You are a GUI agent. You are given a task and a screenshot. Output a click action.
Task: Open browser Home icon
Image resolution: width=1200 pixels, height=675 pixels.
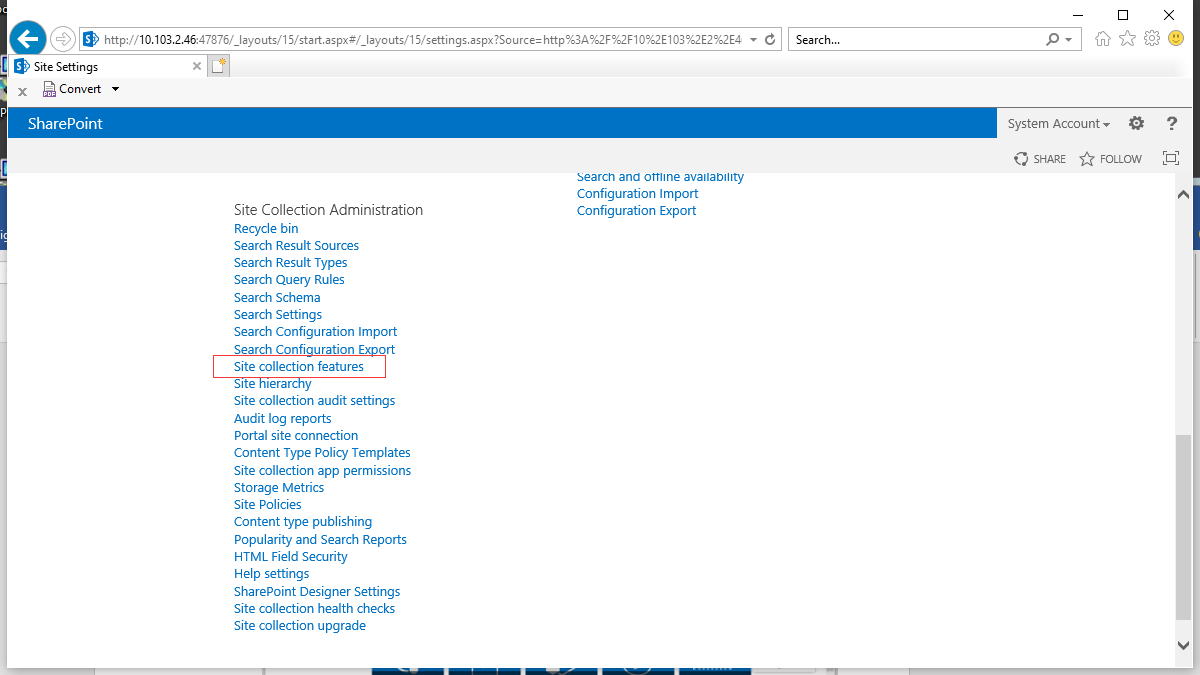pos(1103,39)
